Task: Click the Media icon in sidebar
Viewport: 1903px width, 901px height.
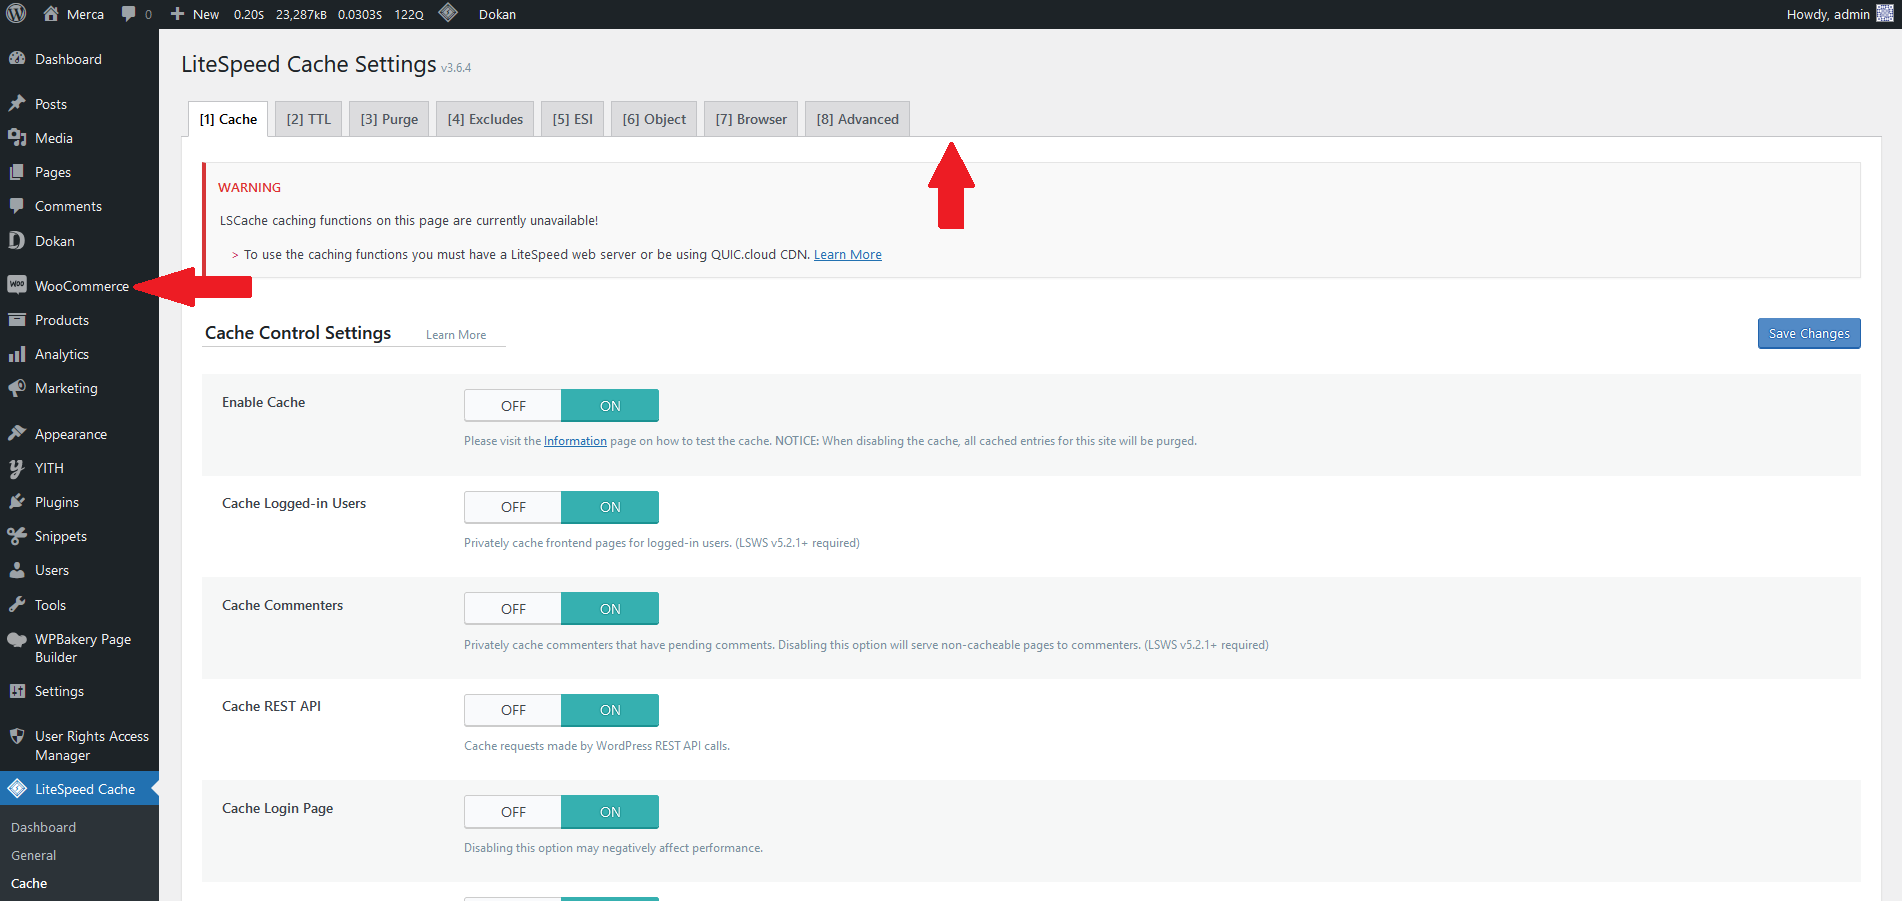Action: [x=17, y=138]
